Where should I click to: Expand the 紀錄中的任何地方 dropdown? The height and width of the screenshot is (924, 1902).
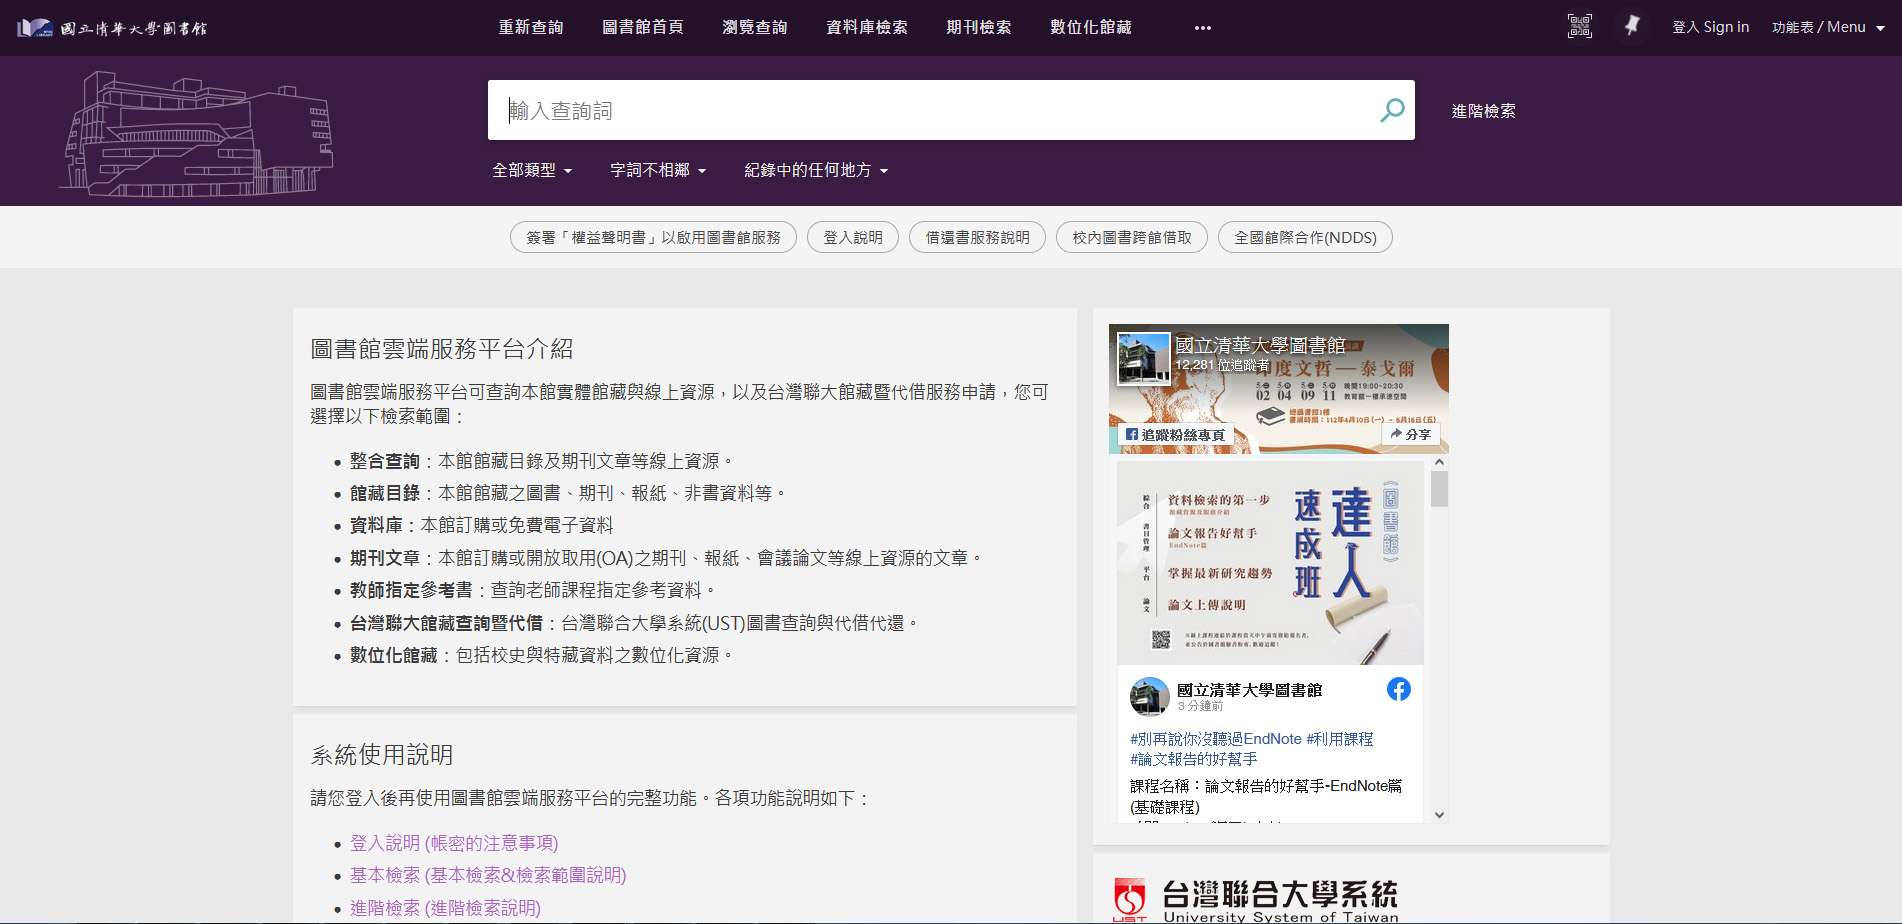click(x=816, y=170)
